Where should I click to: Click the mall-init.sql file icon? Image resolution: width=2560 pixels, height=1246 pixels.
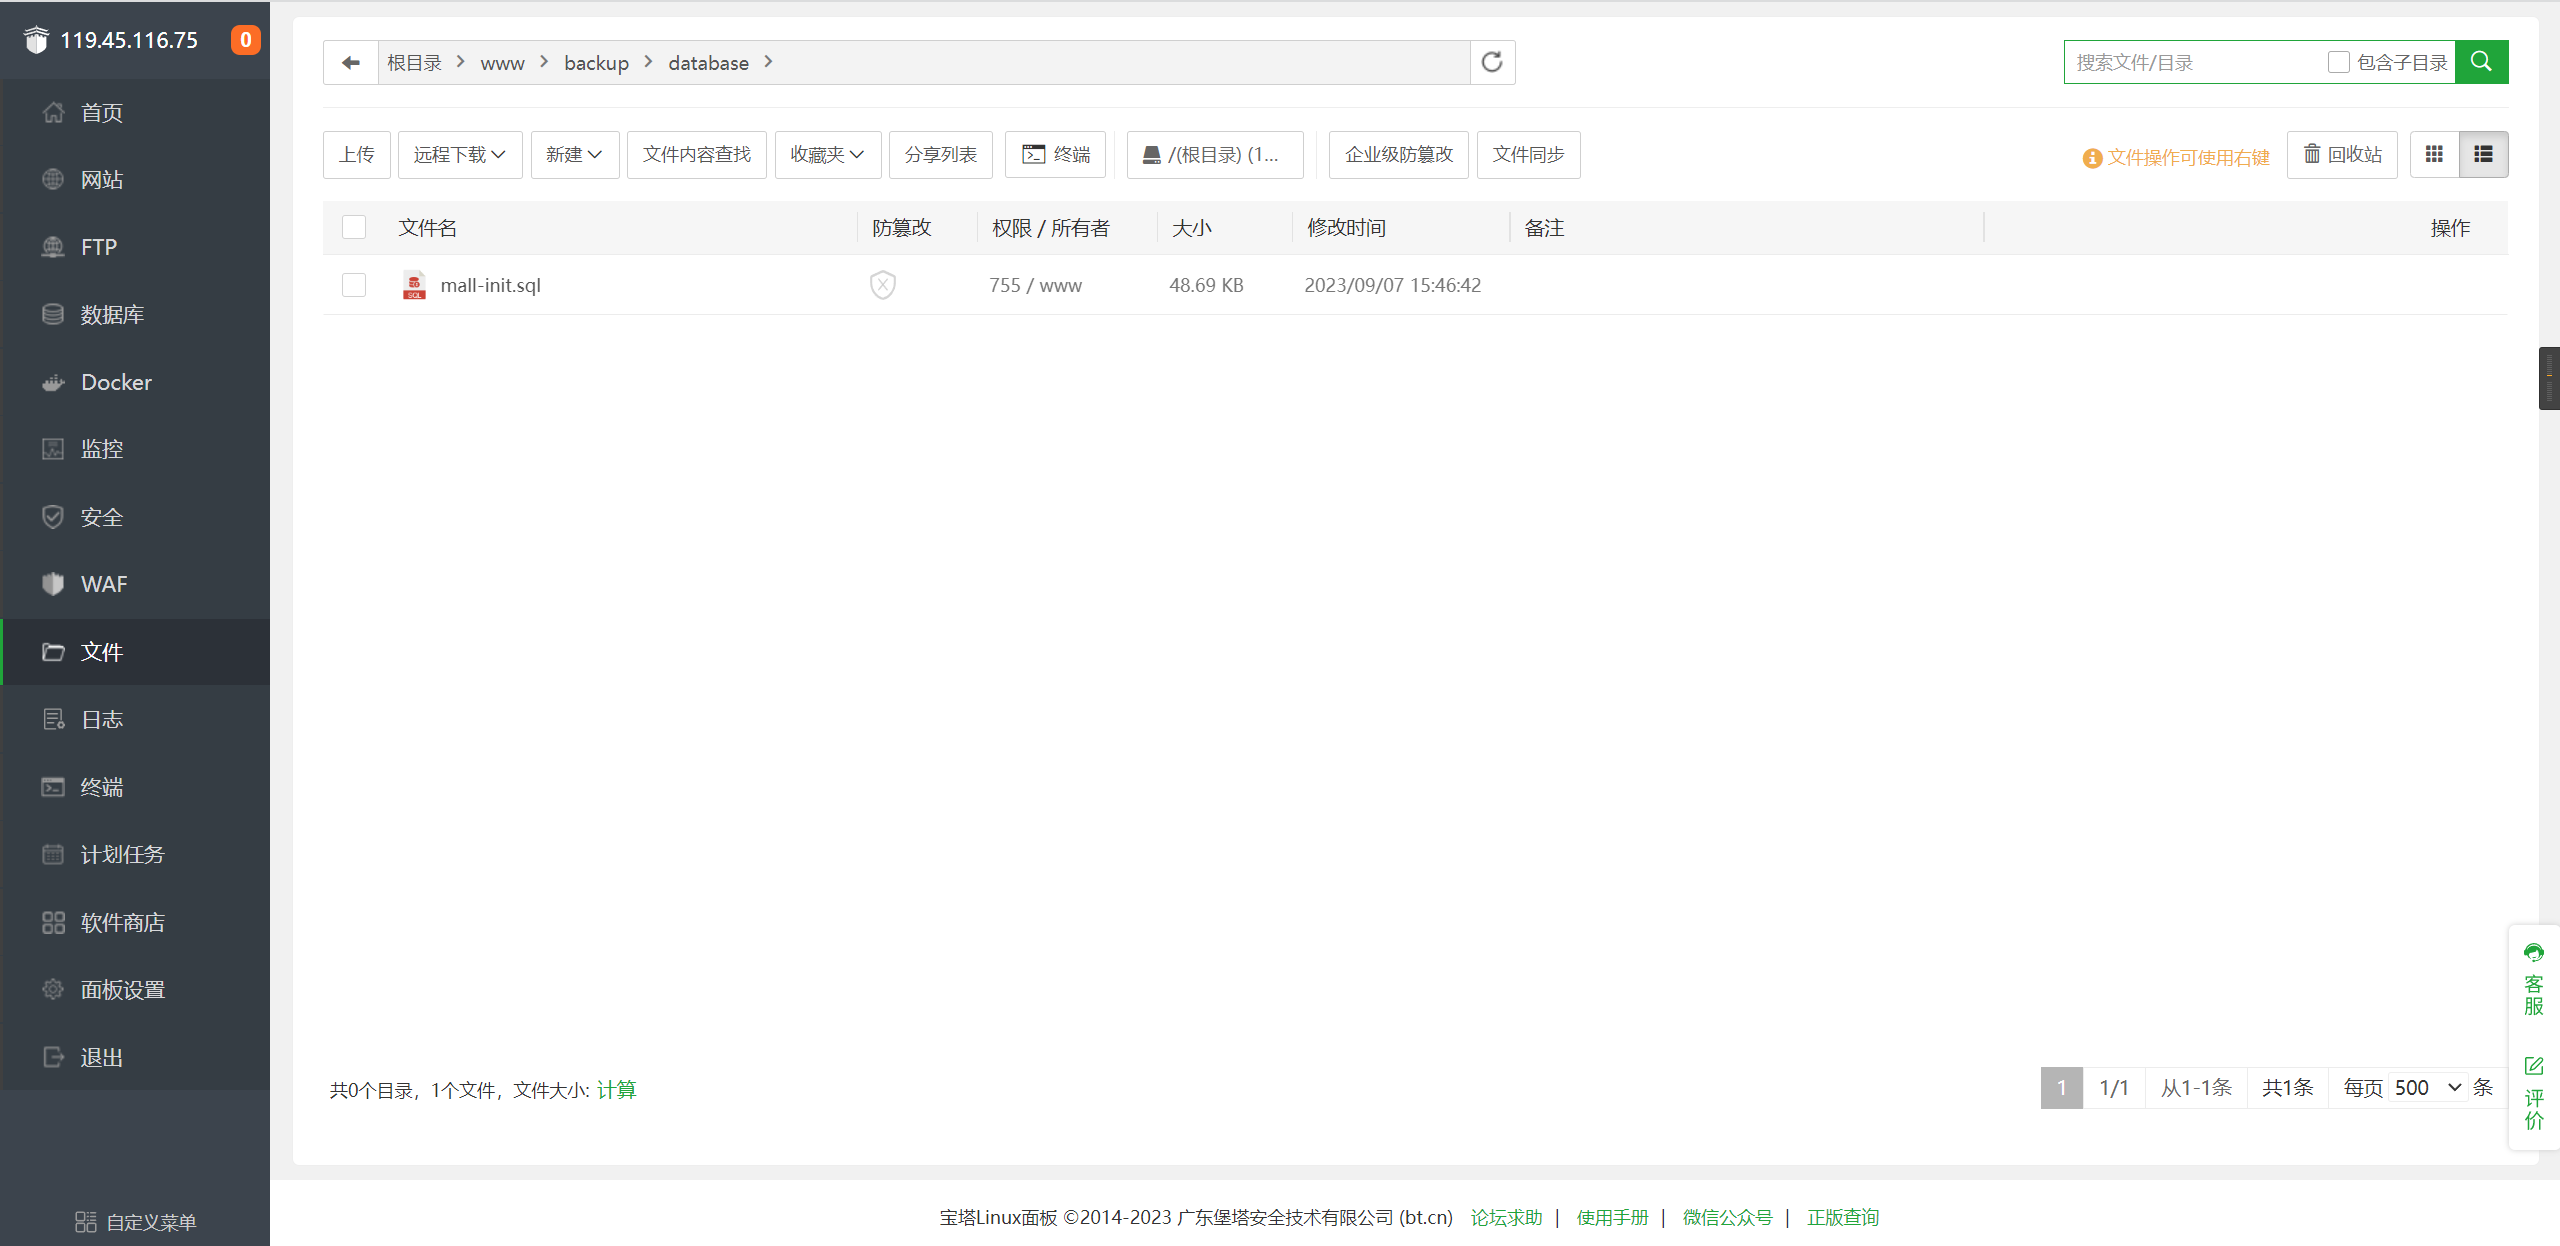click(414, 285)
